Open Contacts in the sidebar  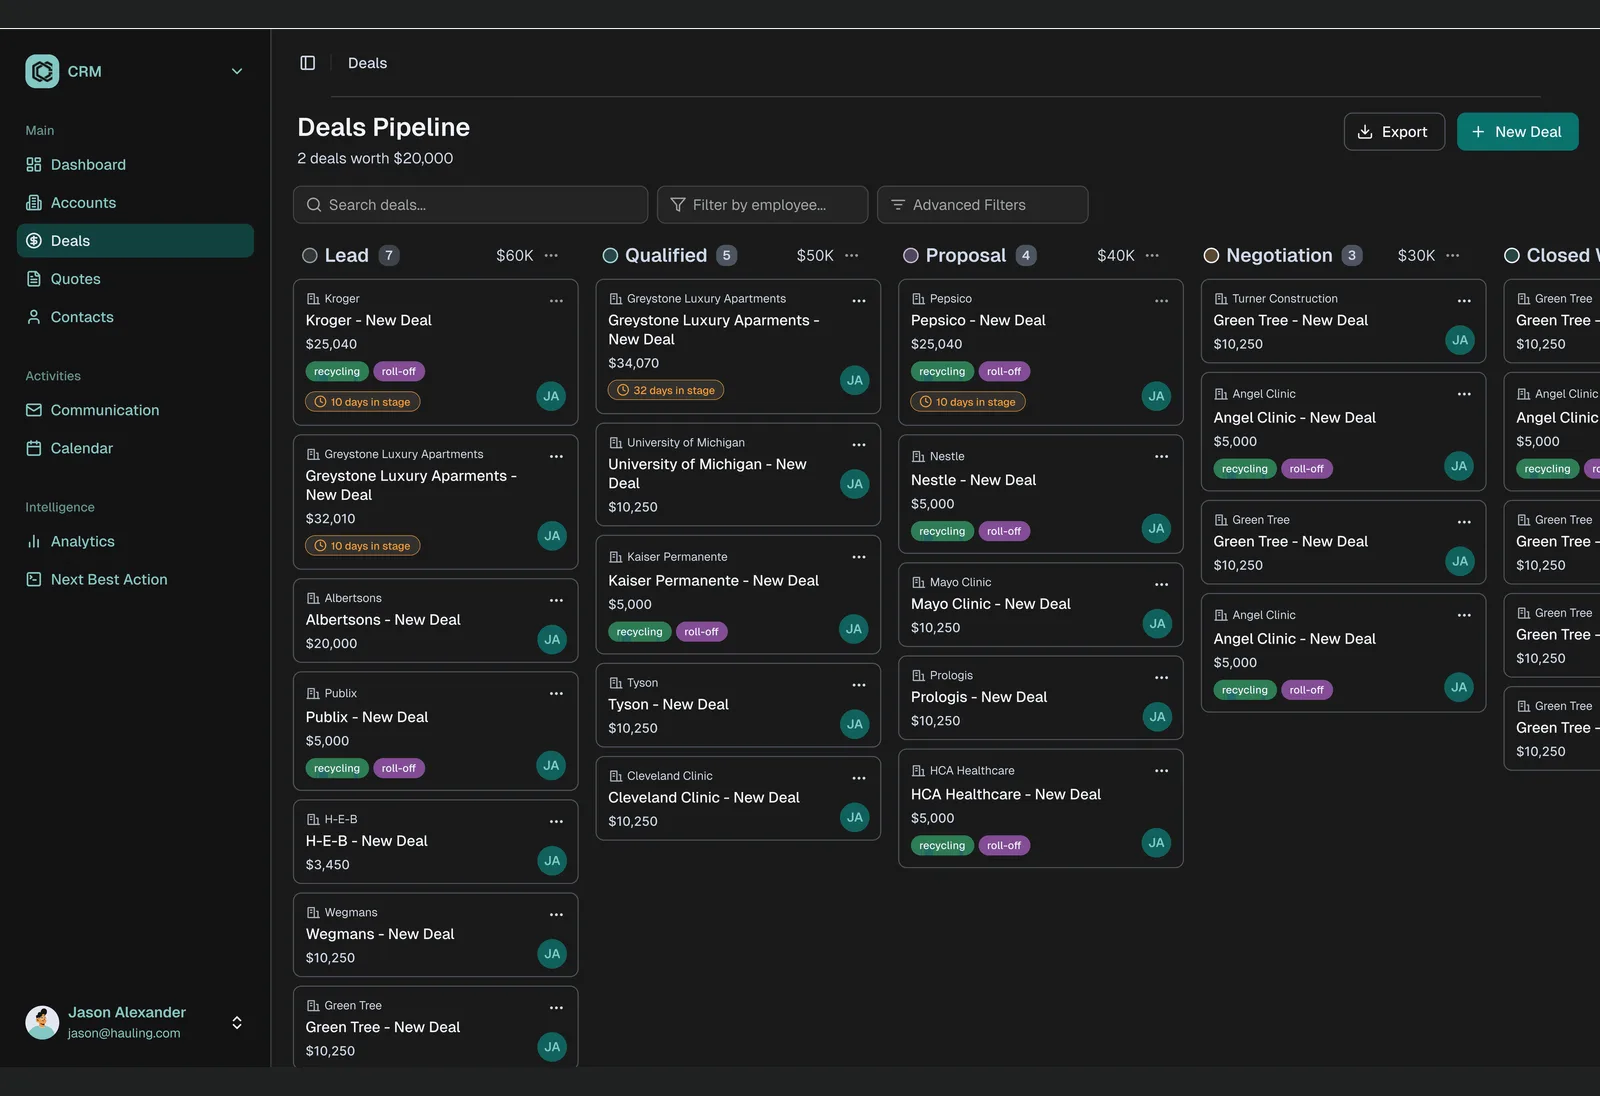[x=135, y=317]
